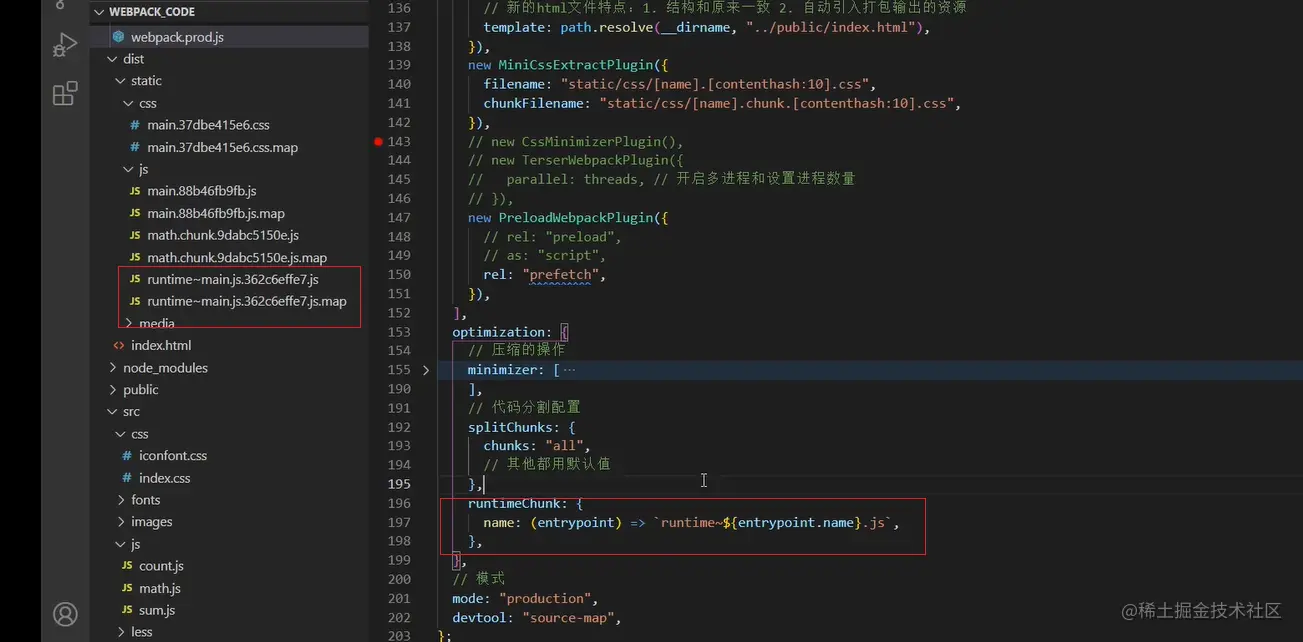Collapse the css folder under src
Screen dimensions: 1303x642
click(120, 434)
